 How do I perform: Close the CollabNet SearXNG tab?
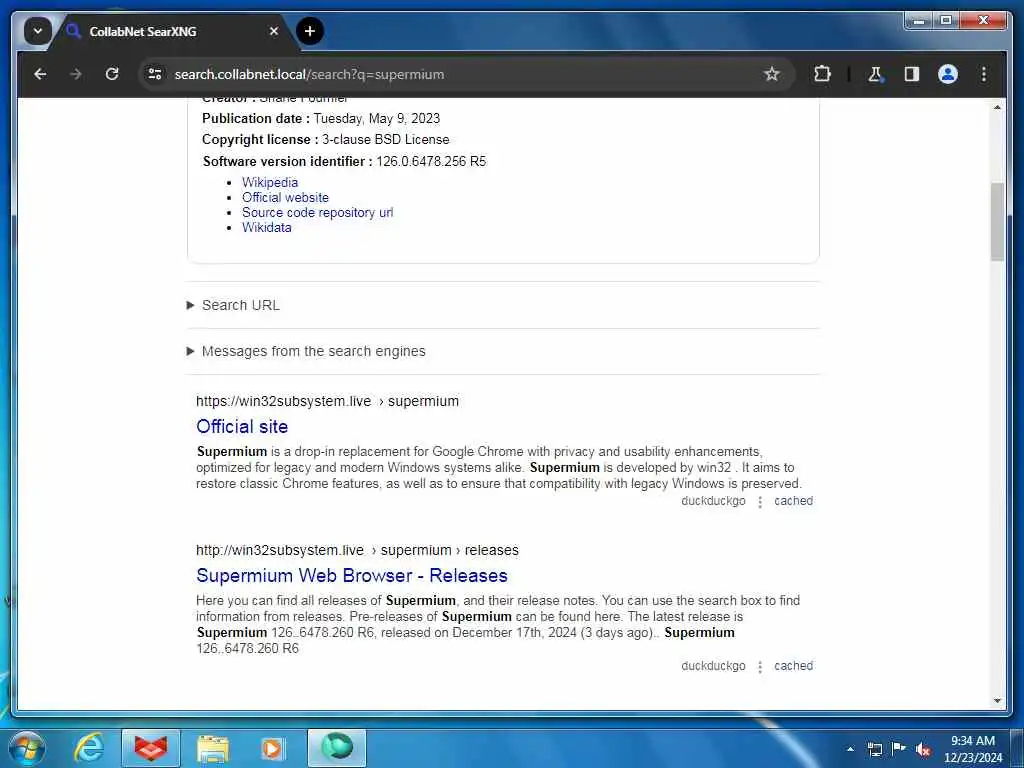pos(274,31)
